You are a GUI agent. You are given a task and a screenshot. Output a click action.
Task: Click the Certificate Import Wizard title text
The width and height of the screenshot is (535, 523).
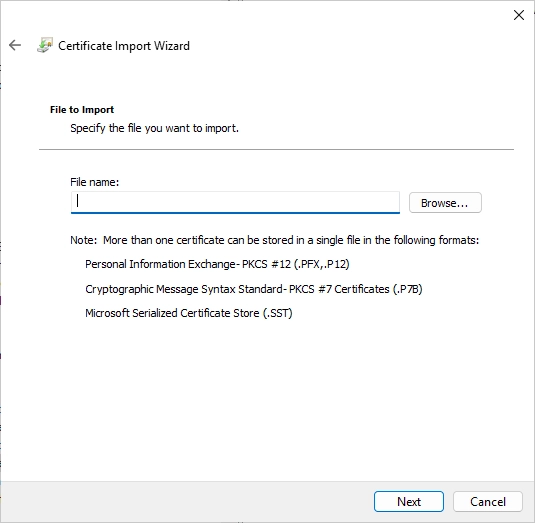tap(124, 46)
